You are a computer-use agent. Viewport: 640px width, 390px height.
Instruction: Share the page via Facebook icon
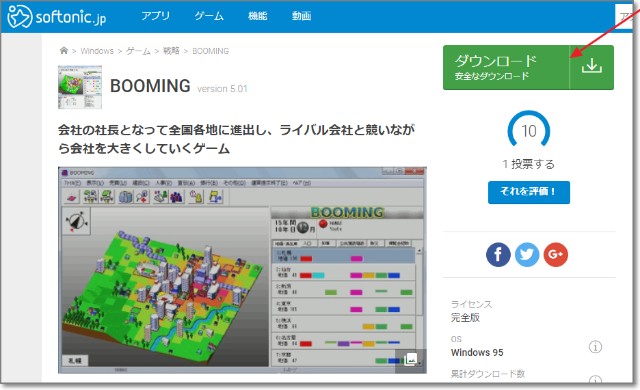(498, 255)
